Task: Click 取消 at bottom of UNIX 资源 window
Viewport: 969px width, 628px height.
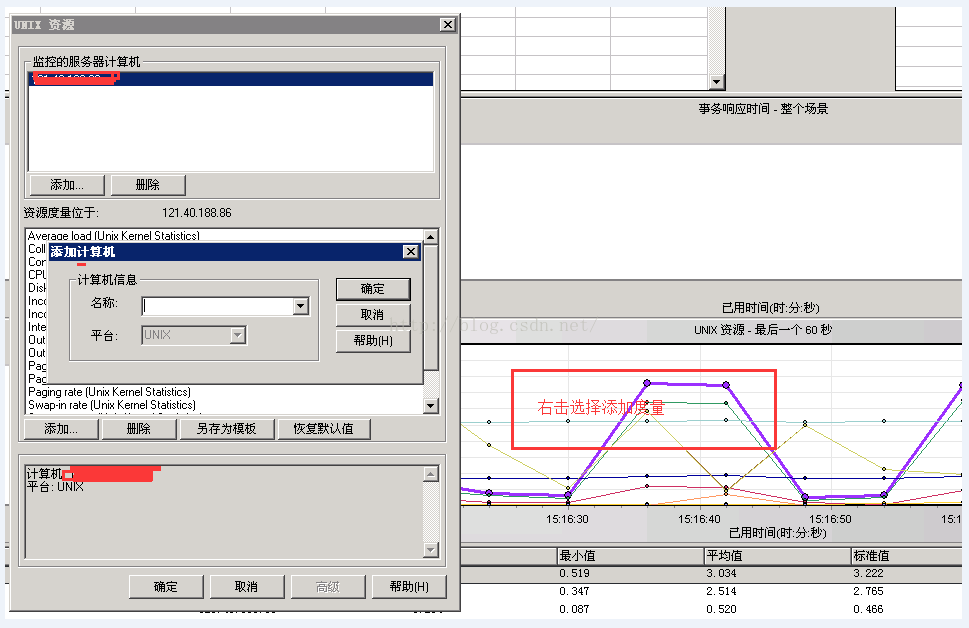Action: (x=247, y=587)
